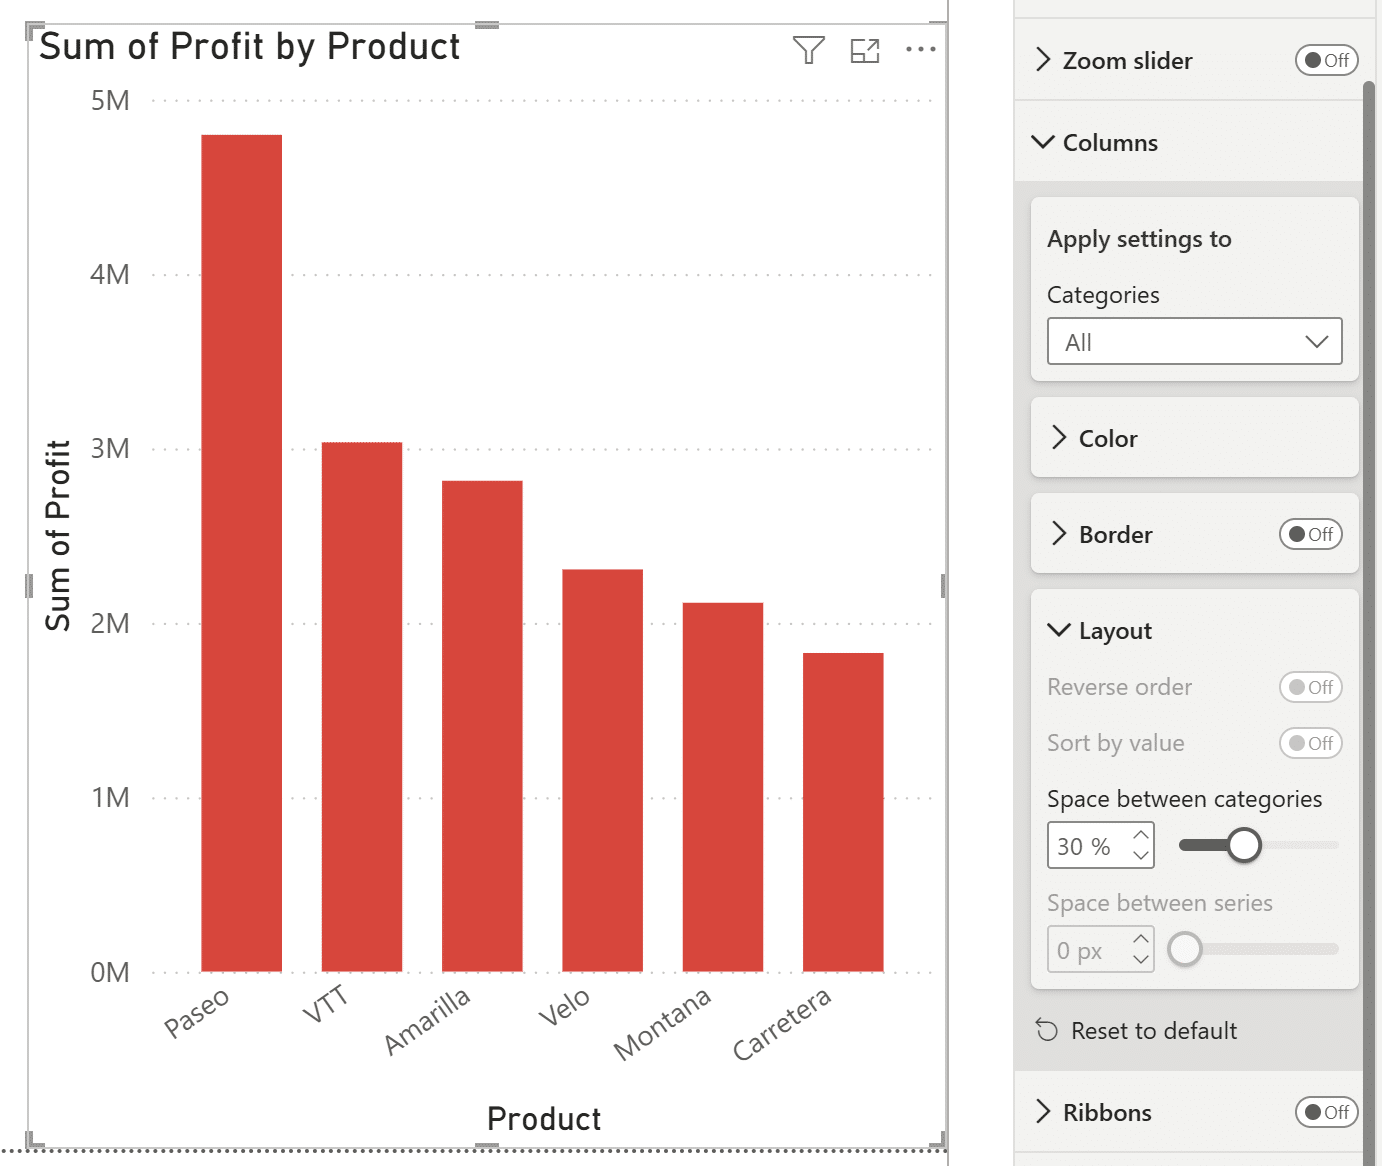The width and height of the screenshot is (1382, 1166).
Task: Click the chart title Sum of Profit by Product
Action: click(250, 47)
